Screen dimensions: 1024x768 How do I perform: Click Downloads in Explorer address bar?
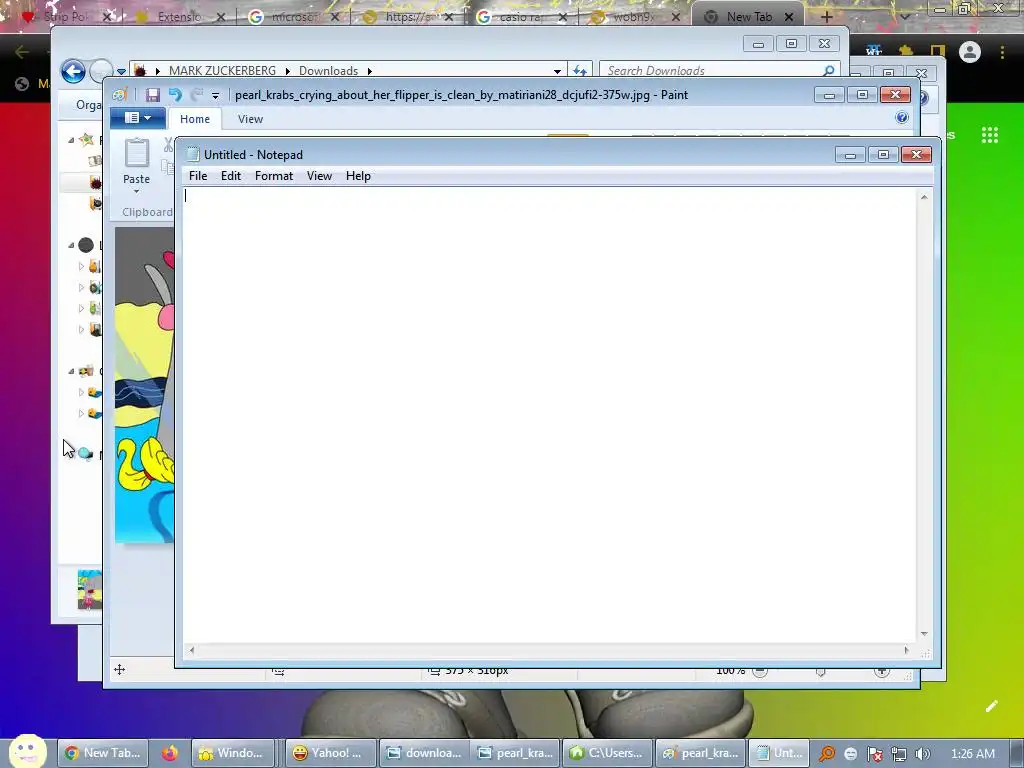pyautogui.click(x=328, y=71)
